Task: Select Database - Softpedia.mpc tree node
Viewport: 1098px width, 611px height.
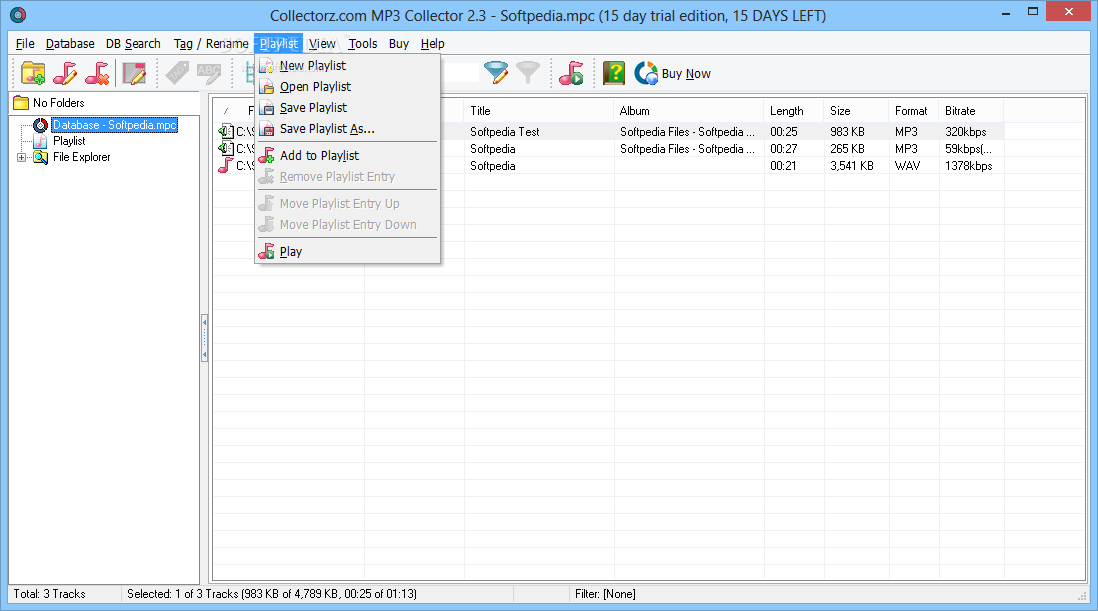Action: 114,125
